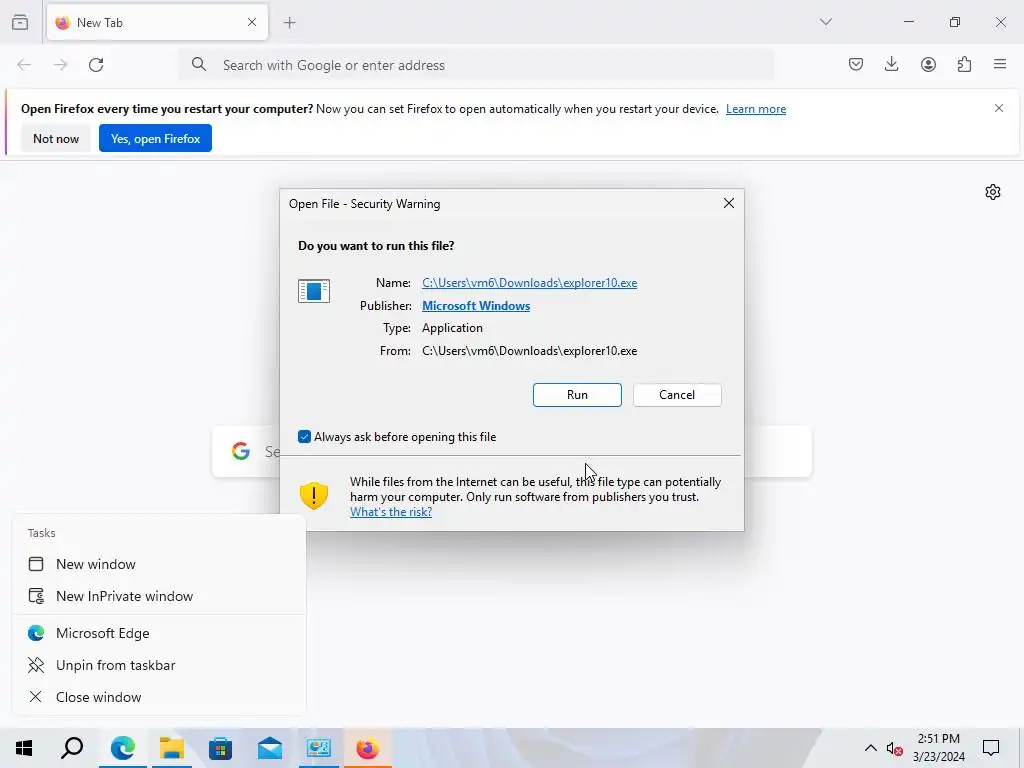The height and width of the screenshot is (768, 1024).
Task: Click Run in the Security Warning
Action: (x=577, y=395)
